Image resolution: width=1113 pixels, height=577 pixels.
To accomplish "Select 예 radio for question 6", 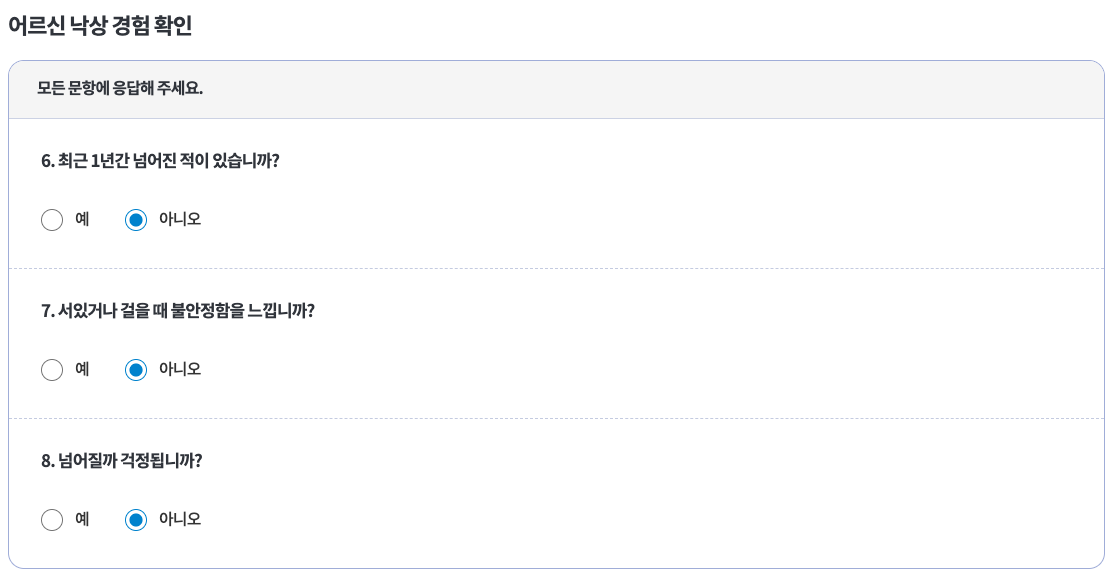I will (52, 220).
